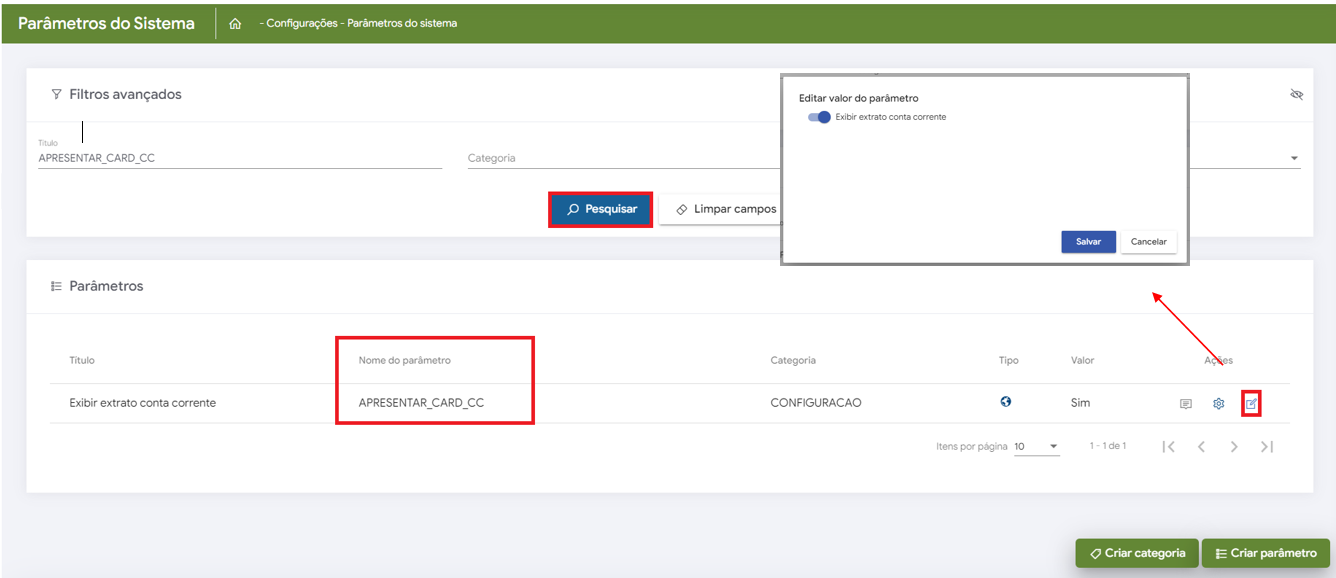Jump to last page of results
Viewport: 1336px width, 578px height.
click(1267, 446)
